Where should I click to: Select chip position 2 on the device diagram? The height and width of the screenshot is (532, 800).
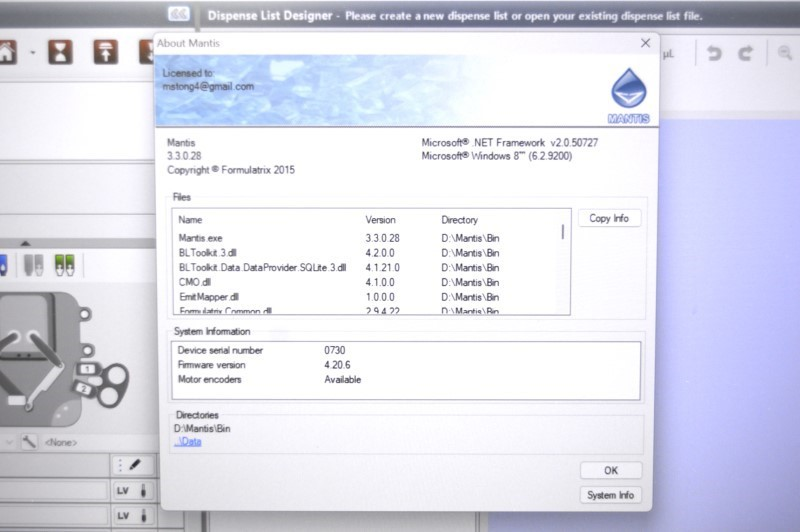pyautogui.click(x=83, y=389)
